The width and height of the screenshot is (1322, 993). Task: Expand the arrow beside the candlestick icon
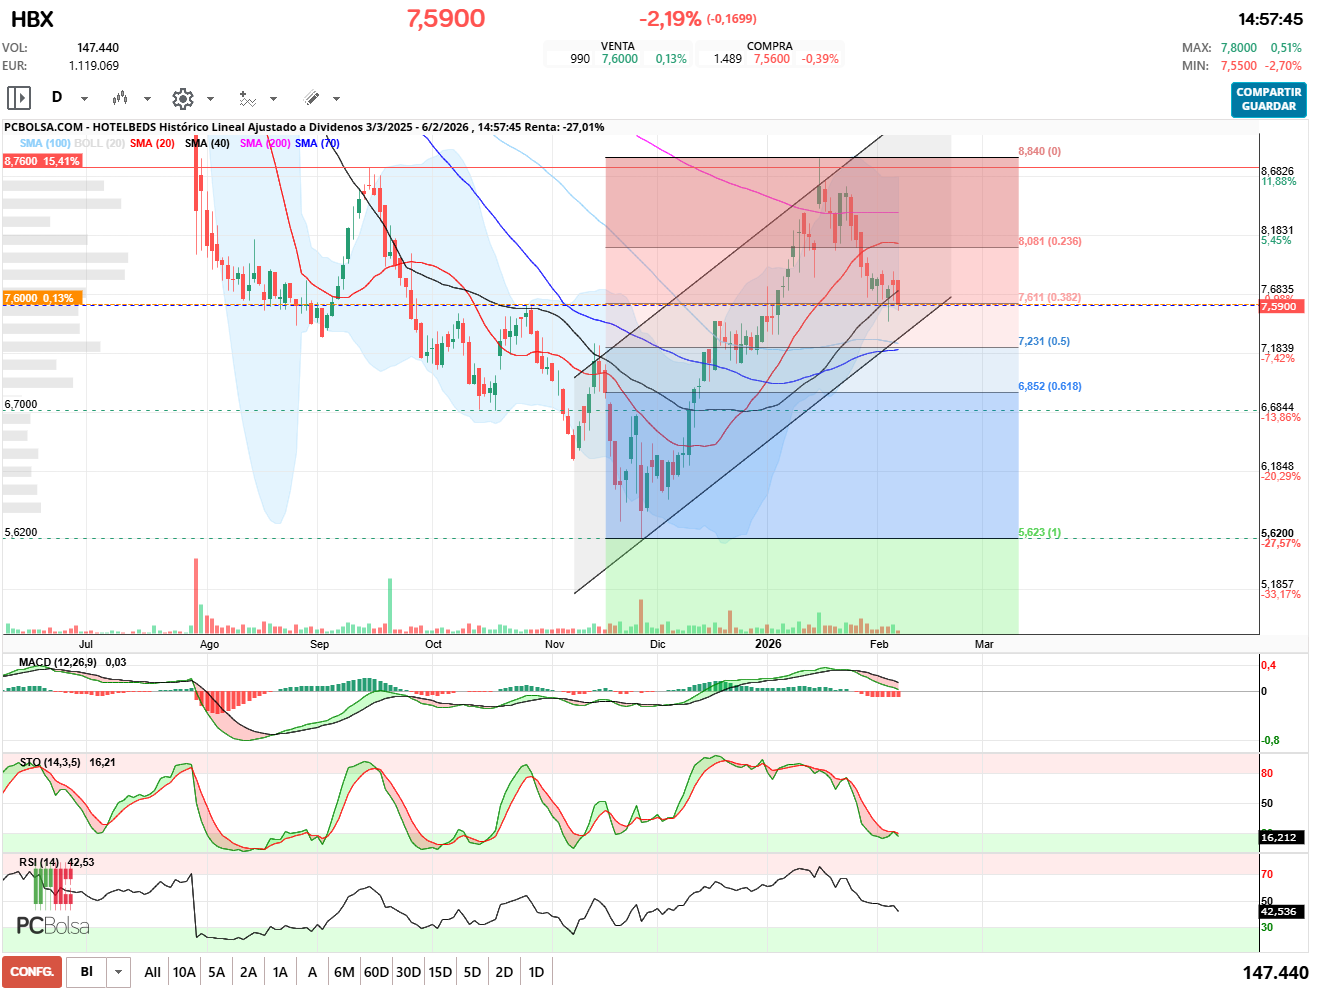tap(147, 99)
